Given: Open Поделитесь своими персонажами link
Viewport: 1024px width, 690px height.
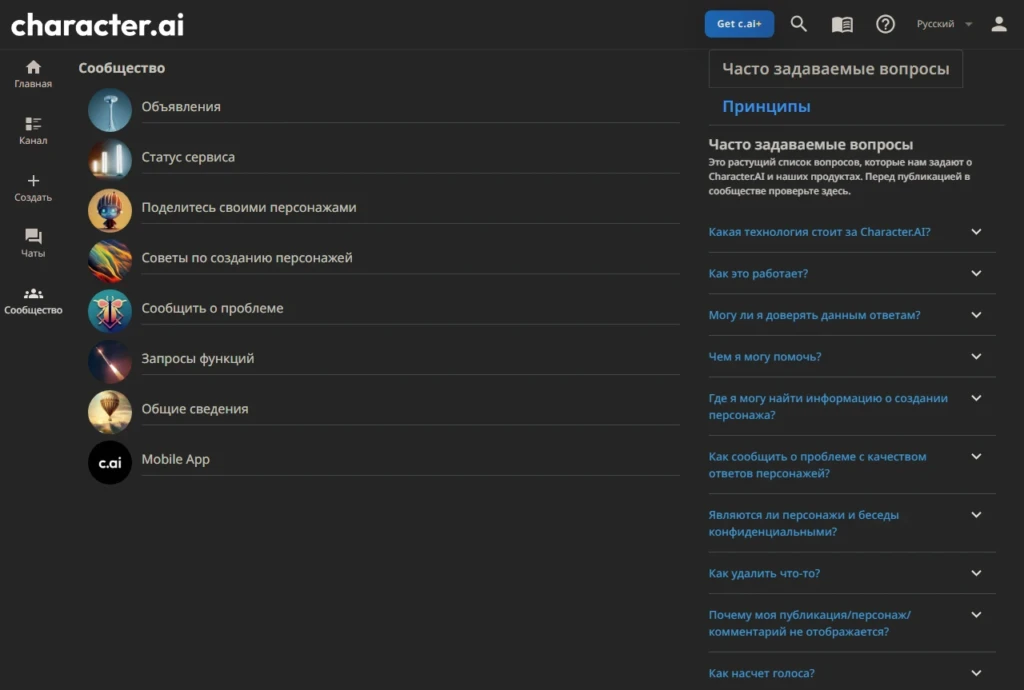Looking at the screenshot, I should (249, 208).
